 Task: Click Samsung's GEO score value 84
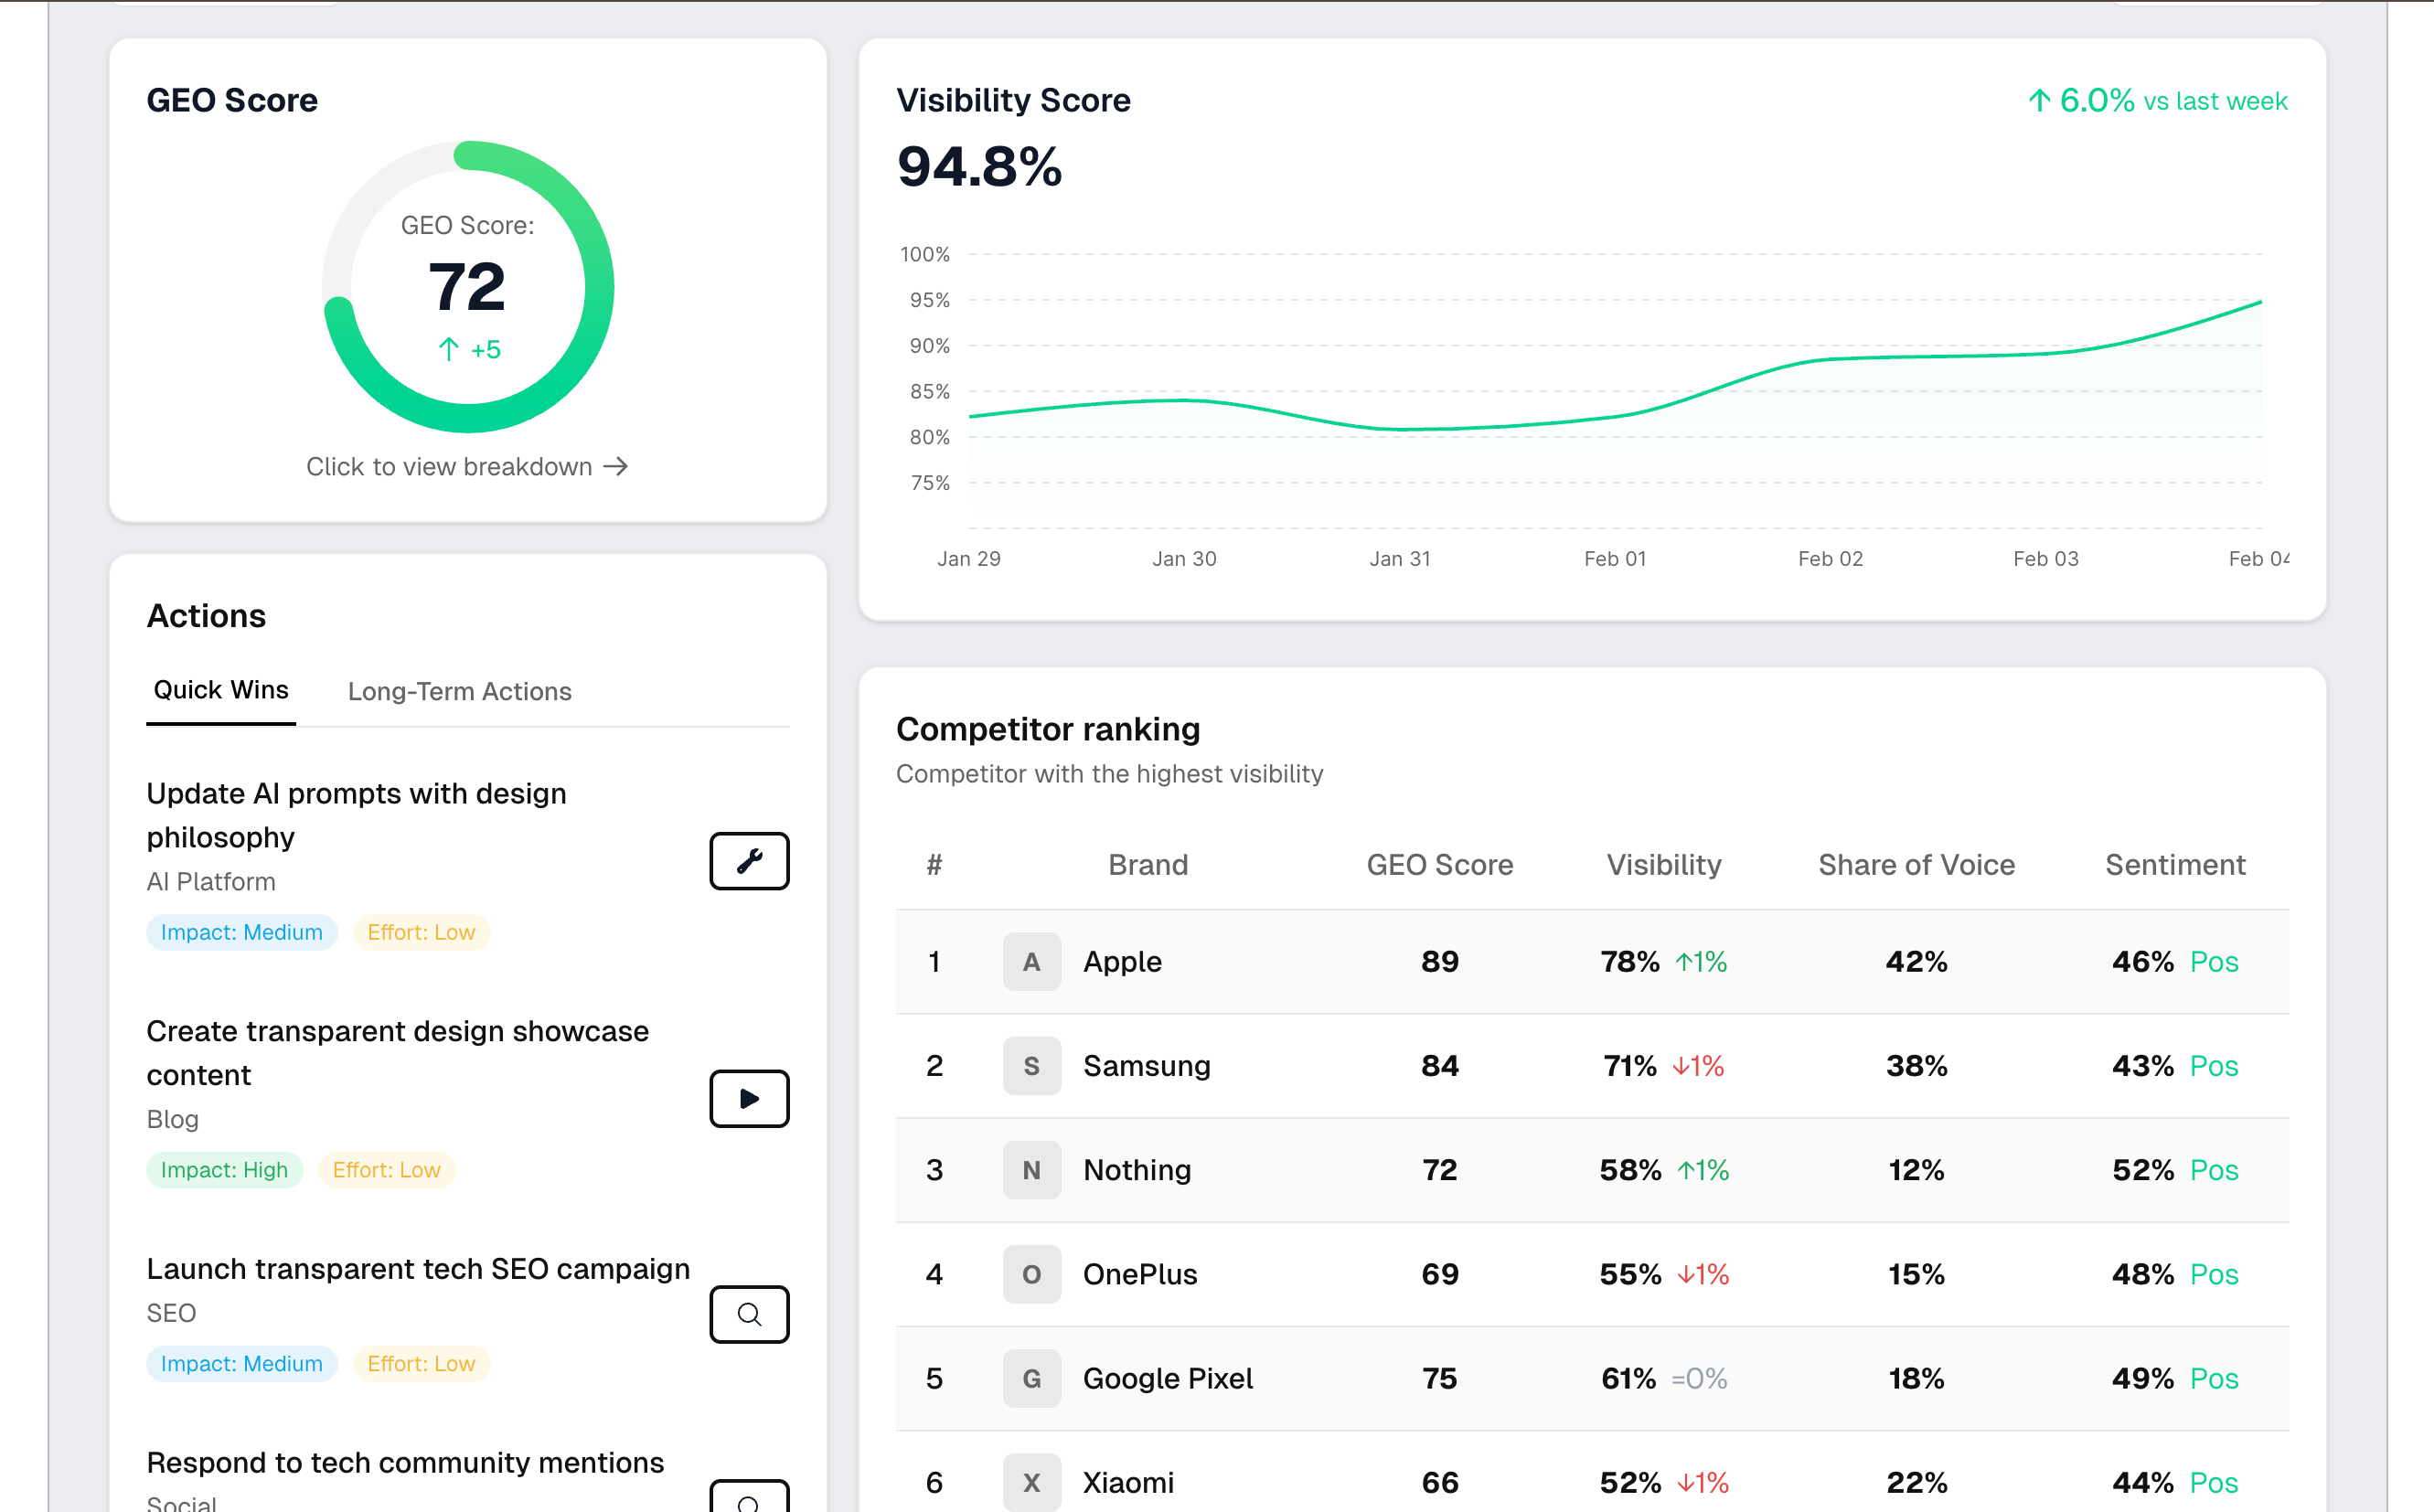click(1439, 1065)
